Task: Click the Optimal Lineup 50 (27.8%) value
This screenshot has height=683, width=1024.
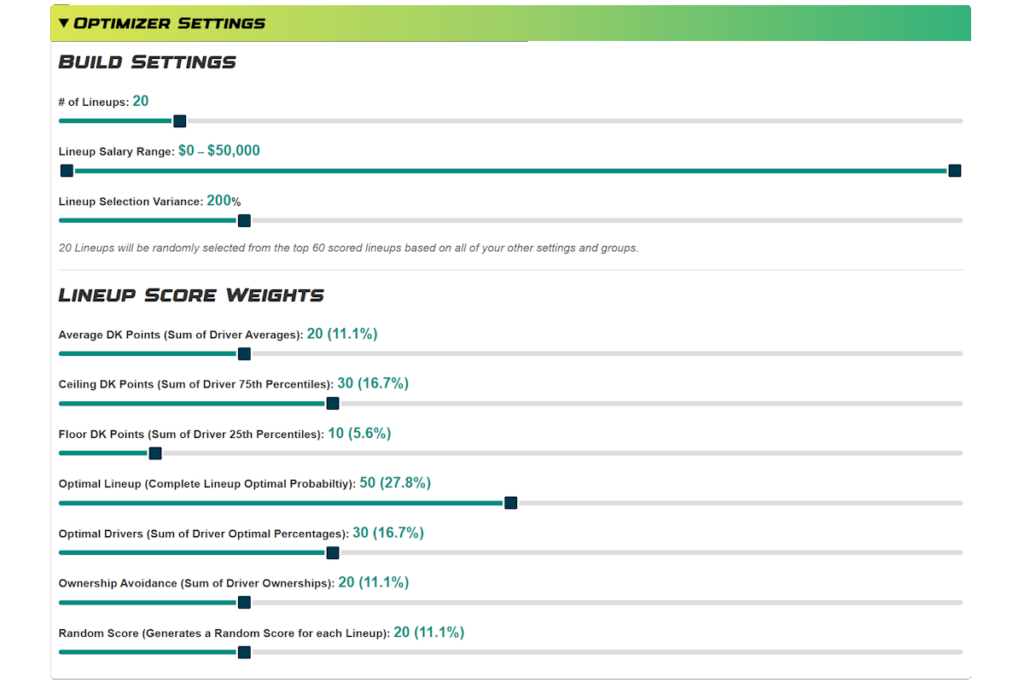Action: [x=395, y=483]
